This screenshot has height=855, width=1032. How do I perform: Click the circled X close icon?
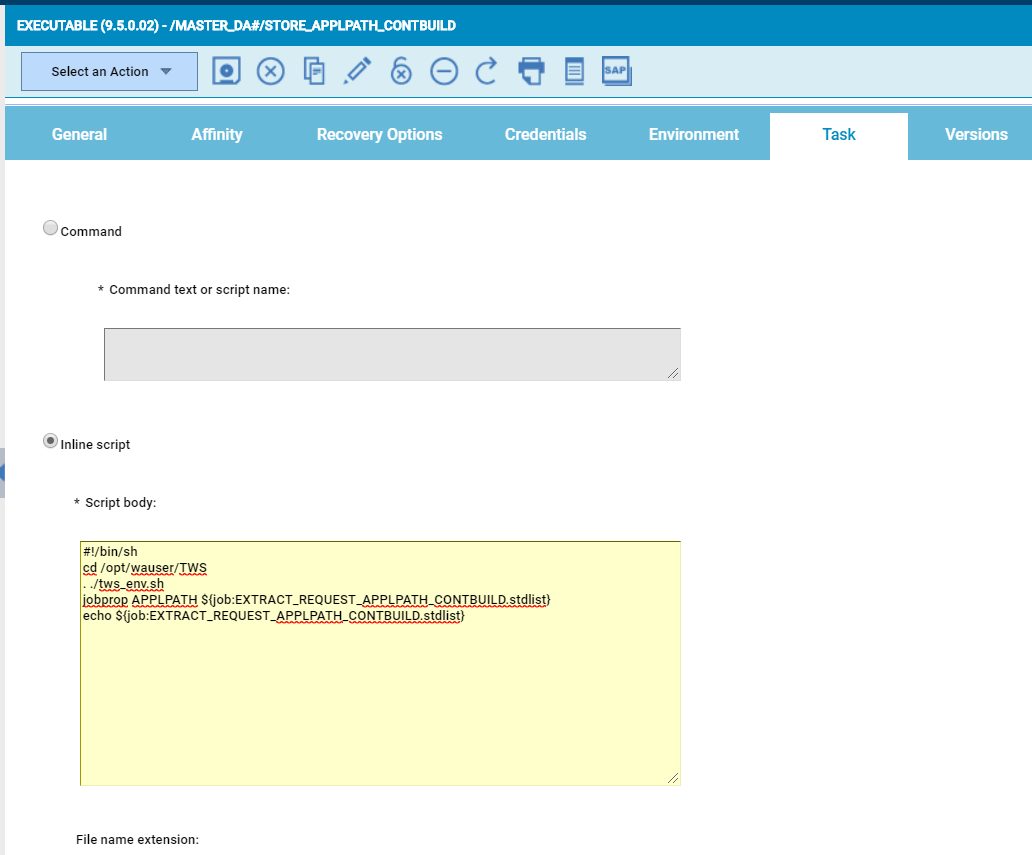coord(271,71)
